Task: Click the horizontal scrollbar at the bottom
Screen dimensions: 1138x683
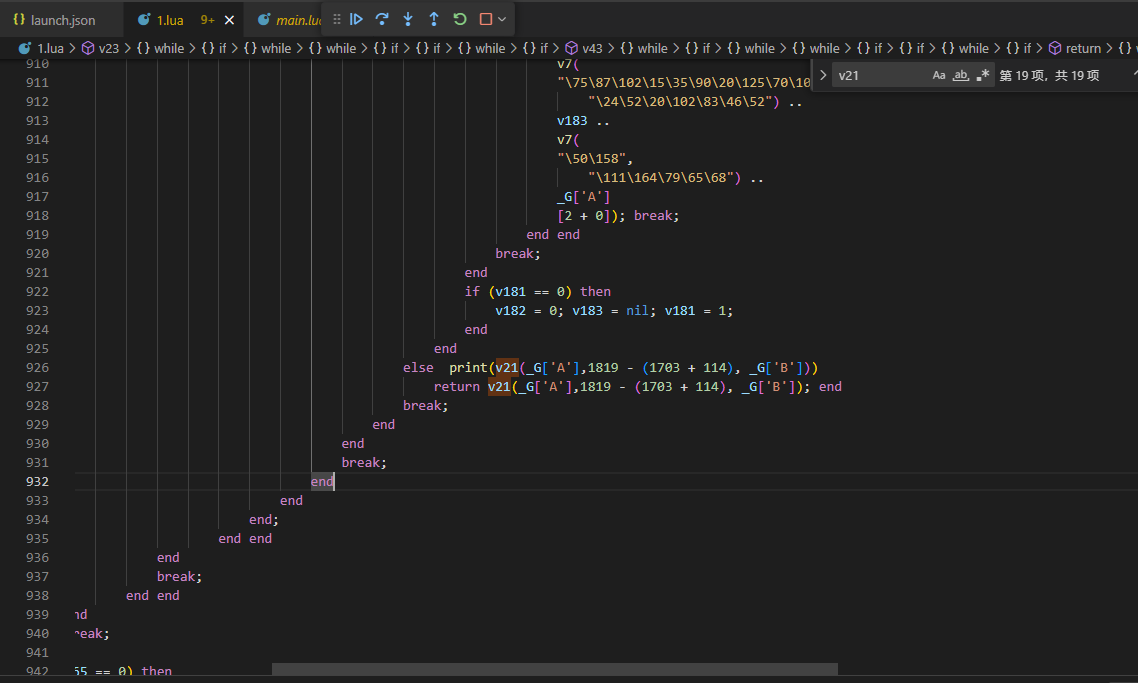Action: tap(554, 669)
